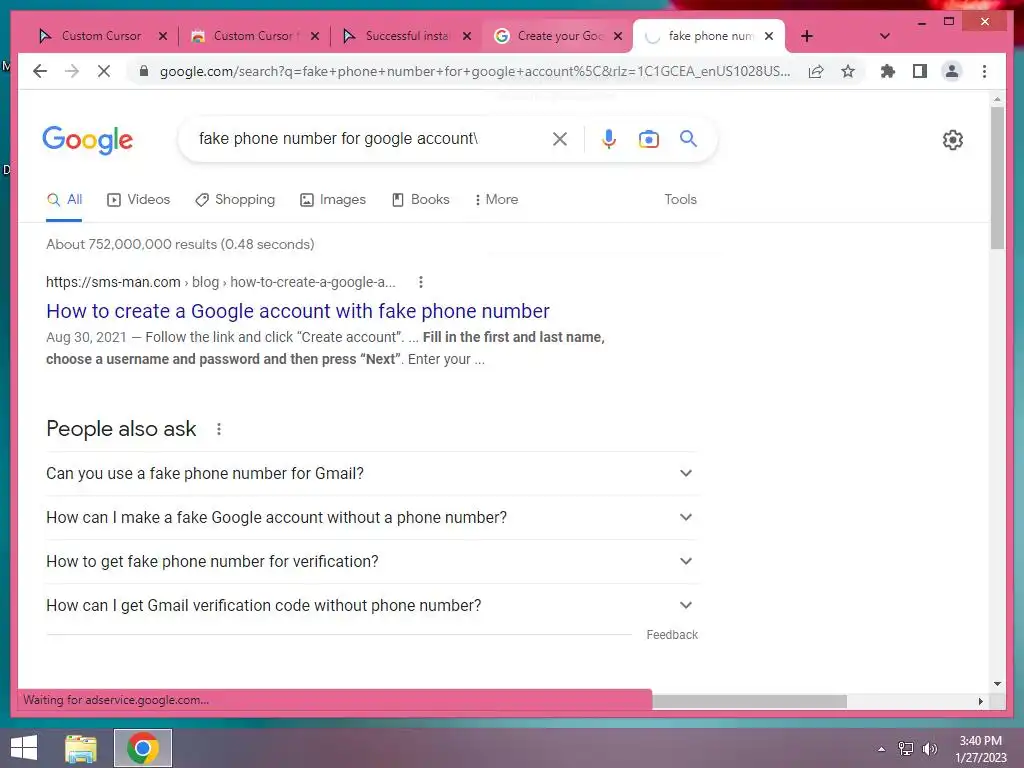Close the first Custom Cursor tab

163,36
